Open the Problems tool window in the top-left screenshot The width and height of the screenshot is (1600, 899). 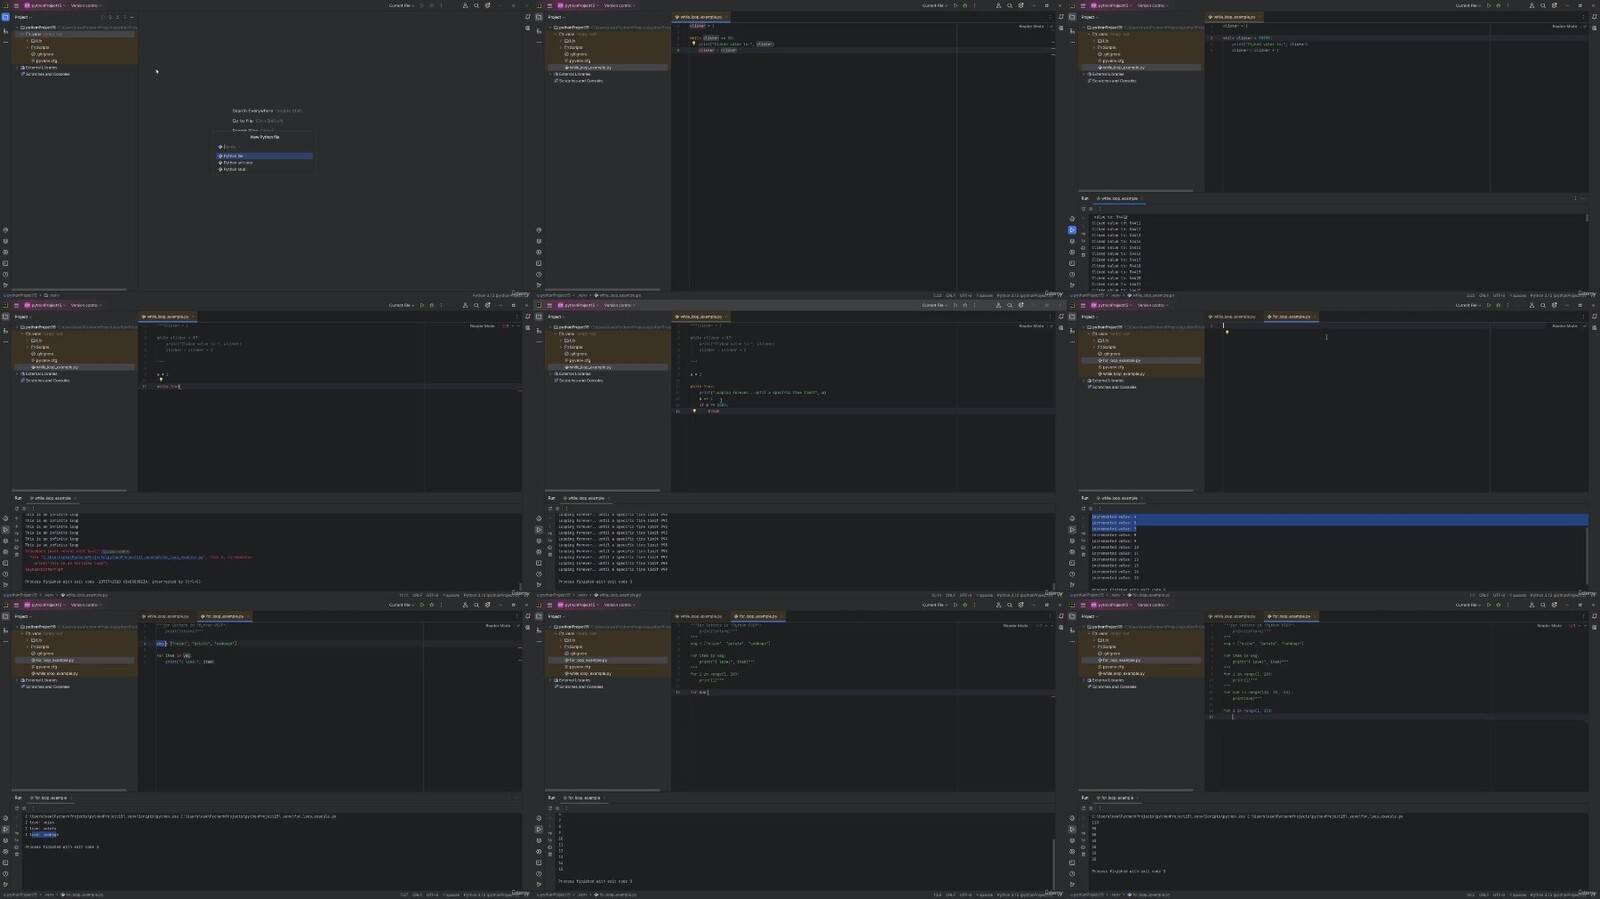click(x=5, y=274)
